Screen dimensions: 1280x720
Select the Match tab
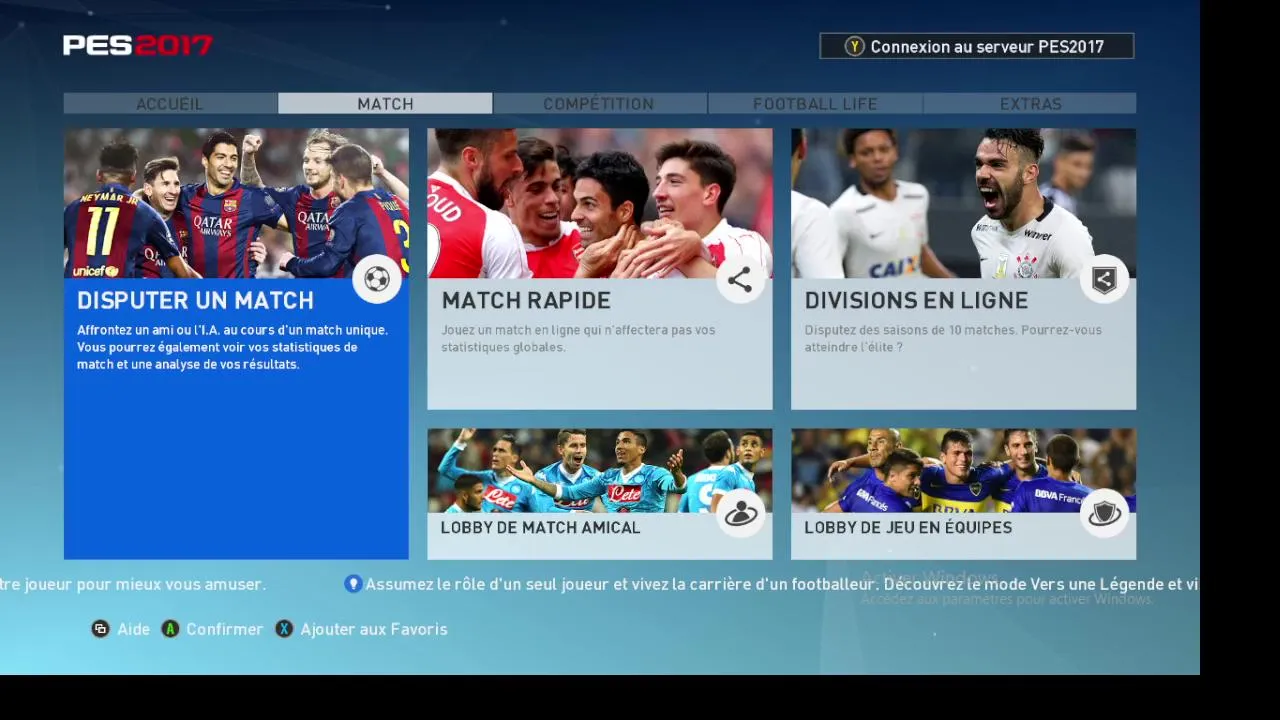(x=385, y=104)
